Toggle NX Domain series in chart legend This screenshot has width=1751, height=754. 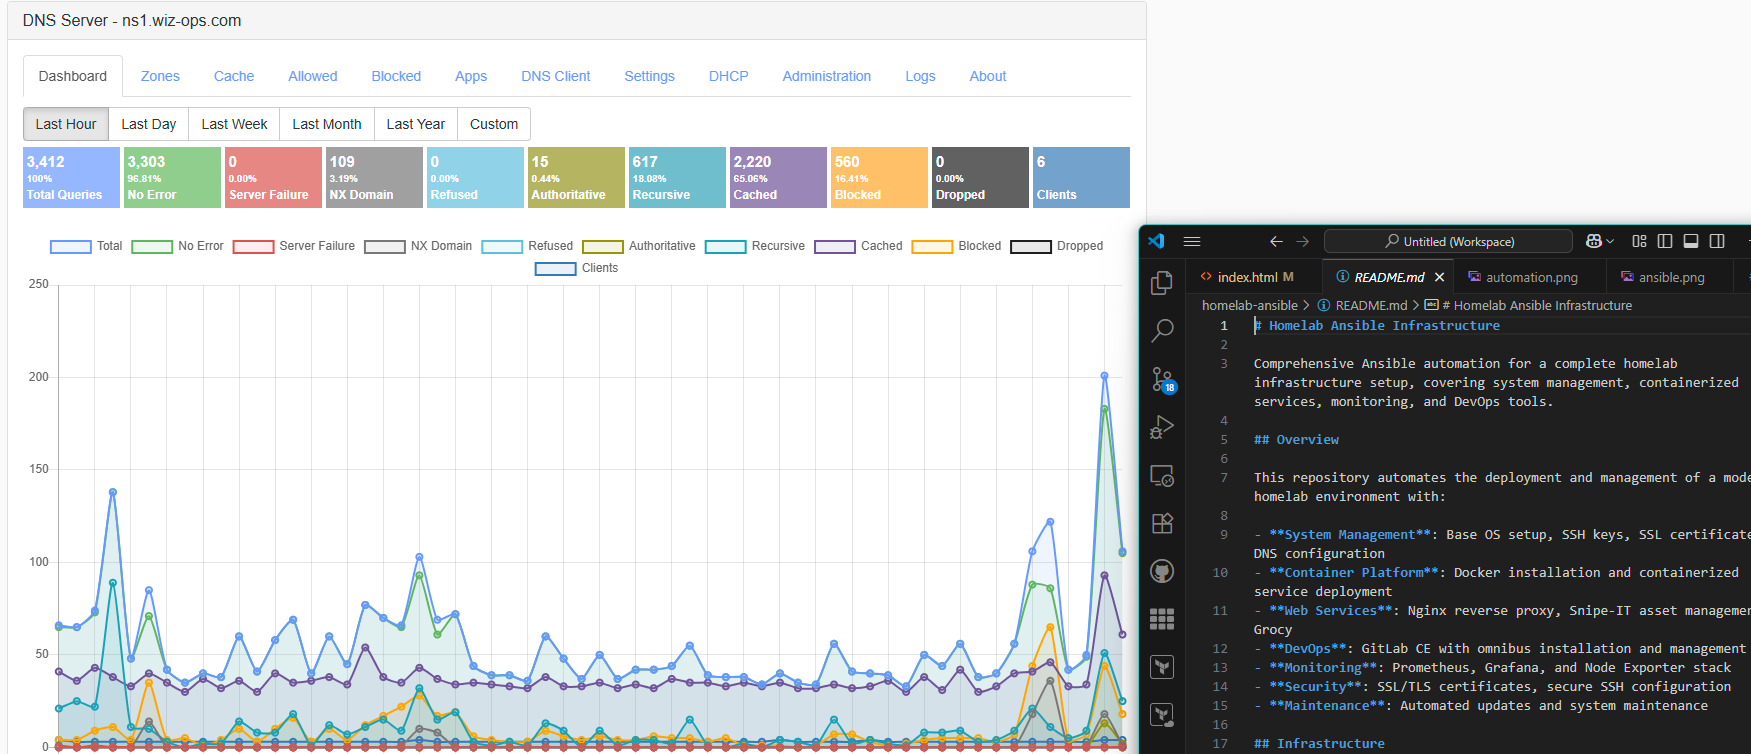(x=418, y=246)
